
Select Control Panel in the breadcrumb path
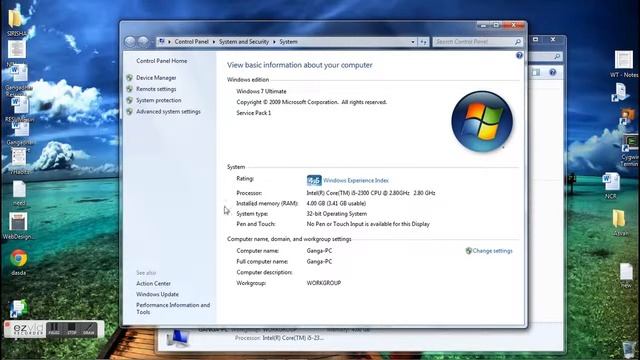point(191,42)
